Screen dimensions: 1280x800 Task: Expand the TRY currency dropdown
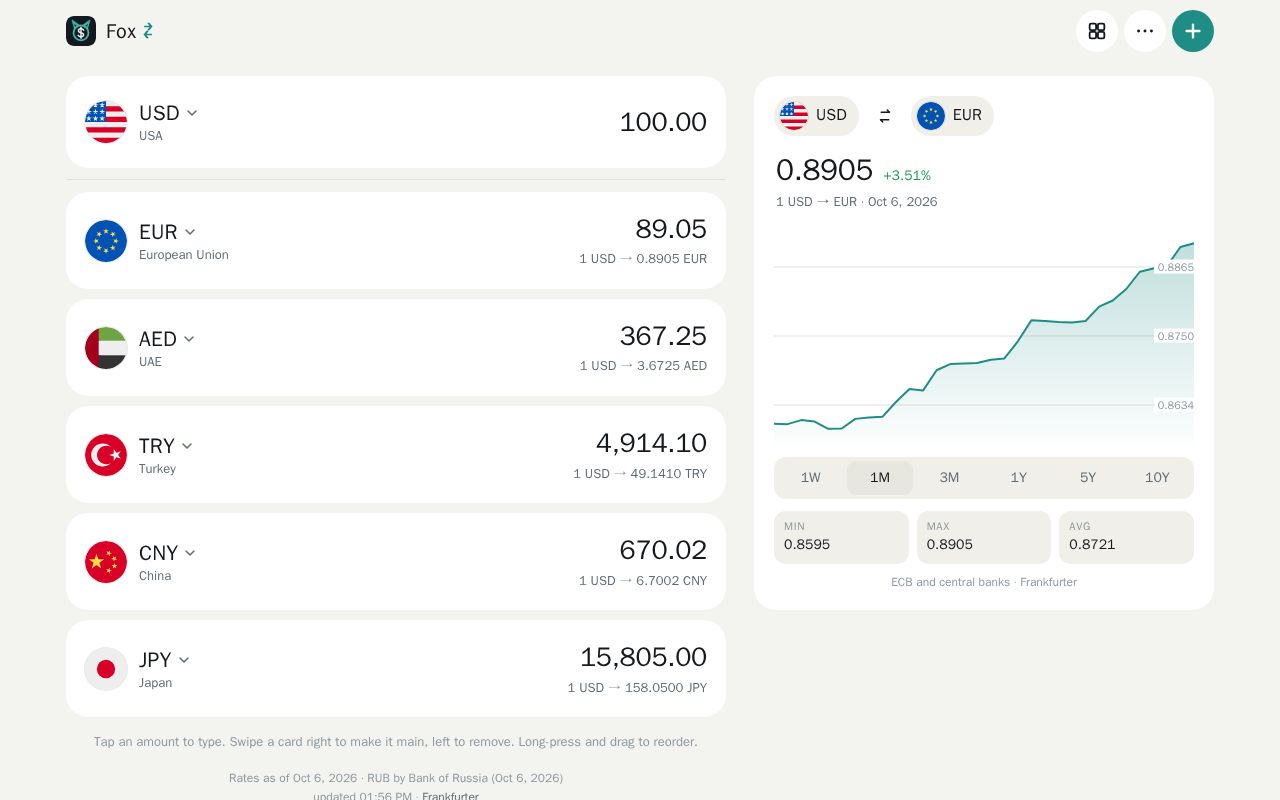166,446
